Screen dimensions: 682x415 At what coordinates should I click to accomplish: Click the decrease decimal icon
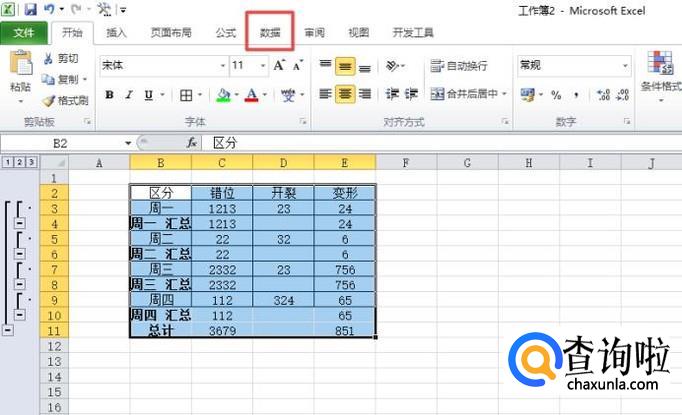623,95
